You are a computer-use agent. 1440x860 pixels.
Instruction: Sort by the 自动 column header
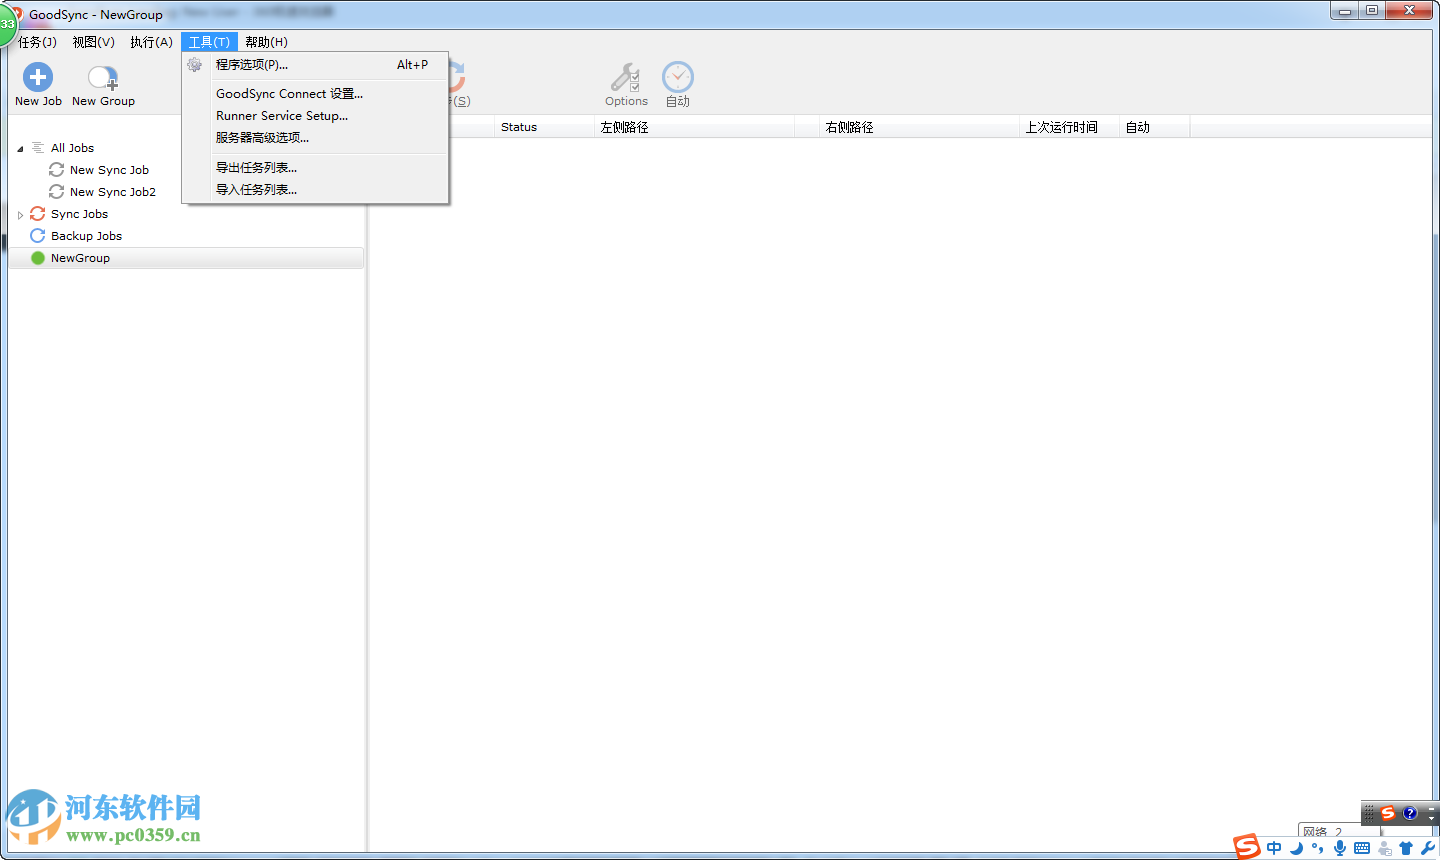pyautogui.click(x=1154, y=127)
